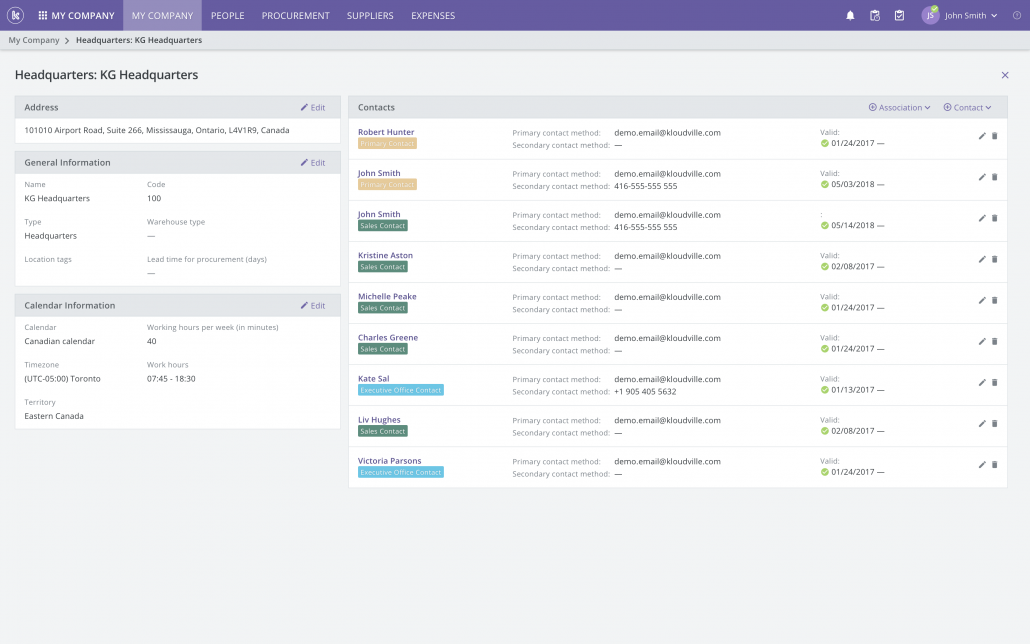
Task: Edit Kate Sal's contact pencil icon
Action: [982, 382]
